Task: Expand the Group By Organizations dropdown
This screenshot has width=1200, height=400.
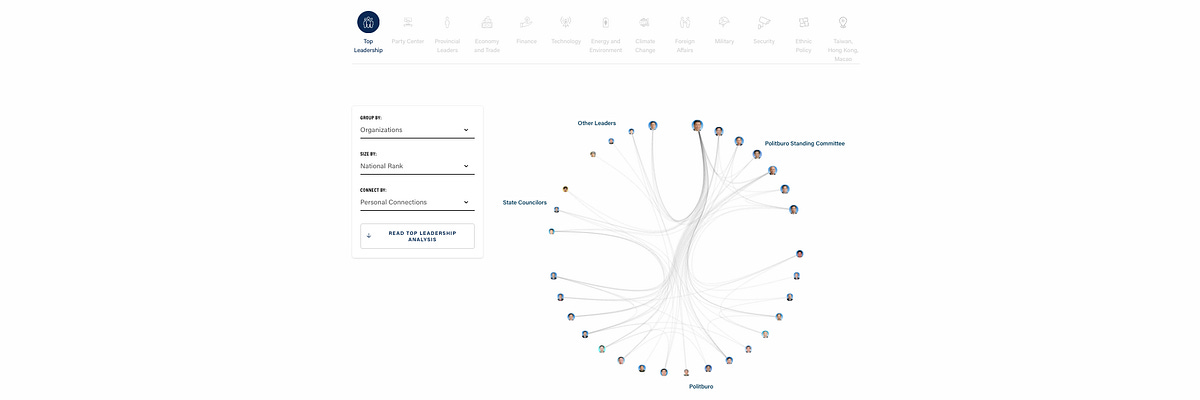Action: (417, 130)
